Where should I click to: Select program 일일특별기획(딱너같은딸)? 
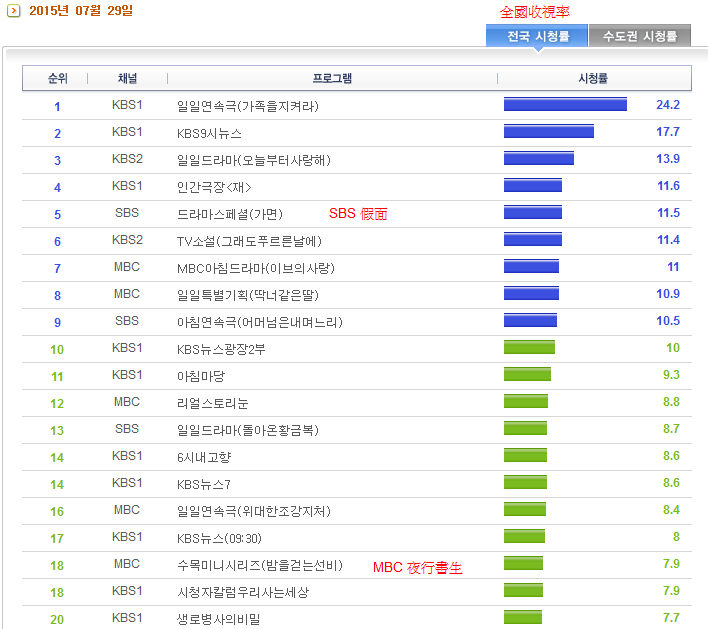point(248,295)
